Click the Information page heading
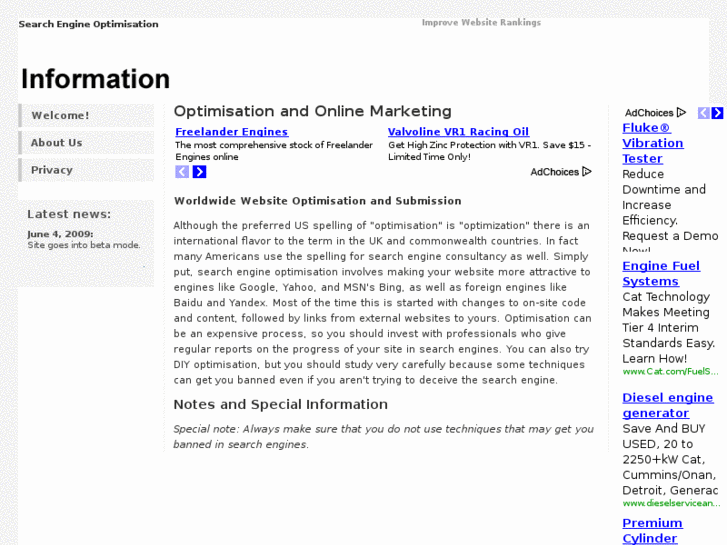This screenshot has width=727, height=545. click(x=96, y=79)
